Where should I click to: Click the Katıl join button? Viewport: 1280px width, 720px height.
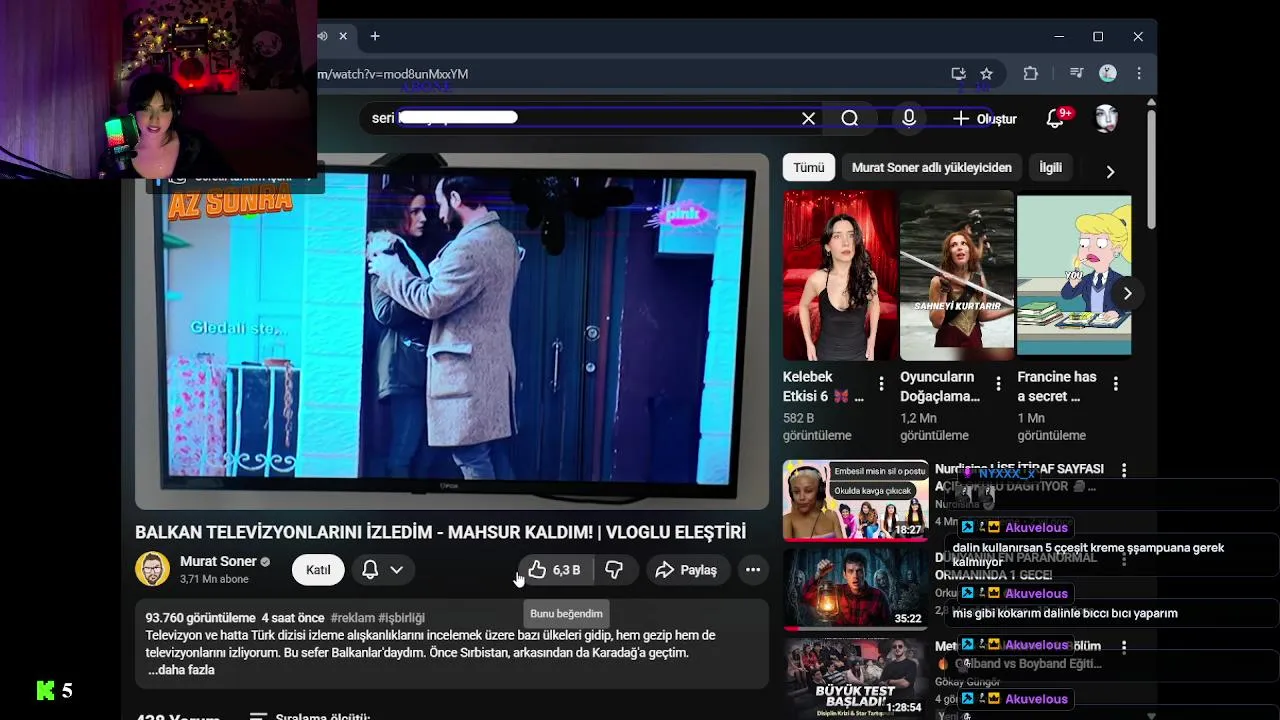coord(318,569)
